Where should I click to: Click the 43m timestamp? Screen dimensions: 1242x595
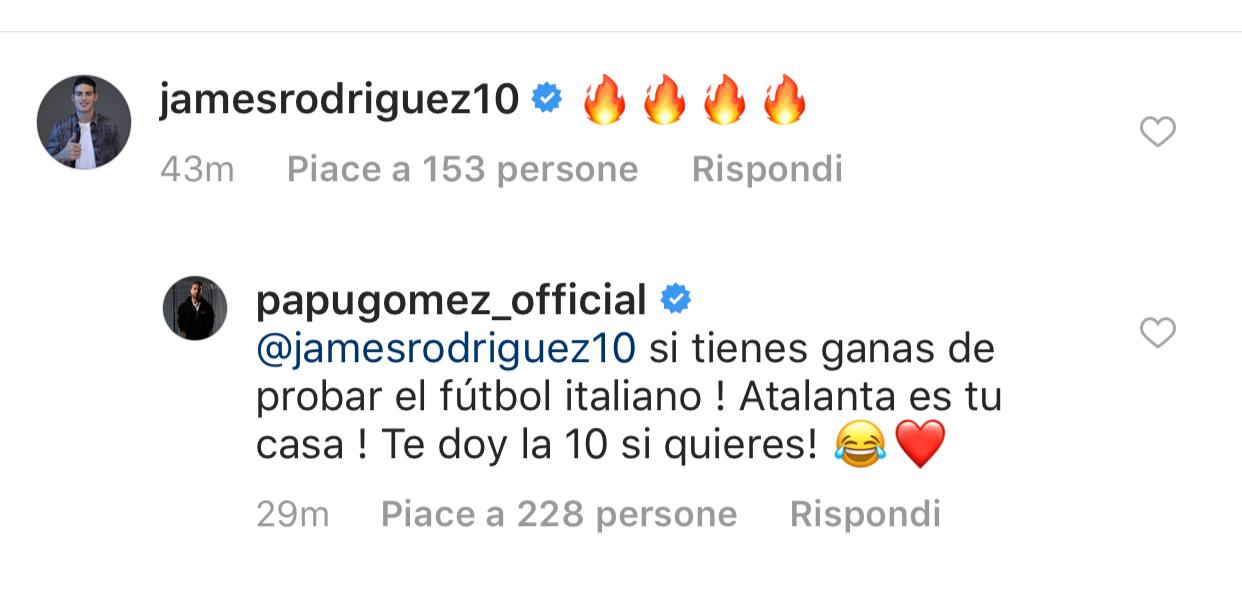tap(197, 169)
